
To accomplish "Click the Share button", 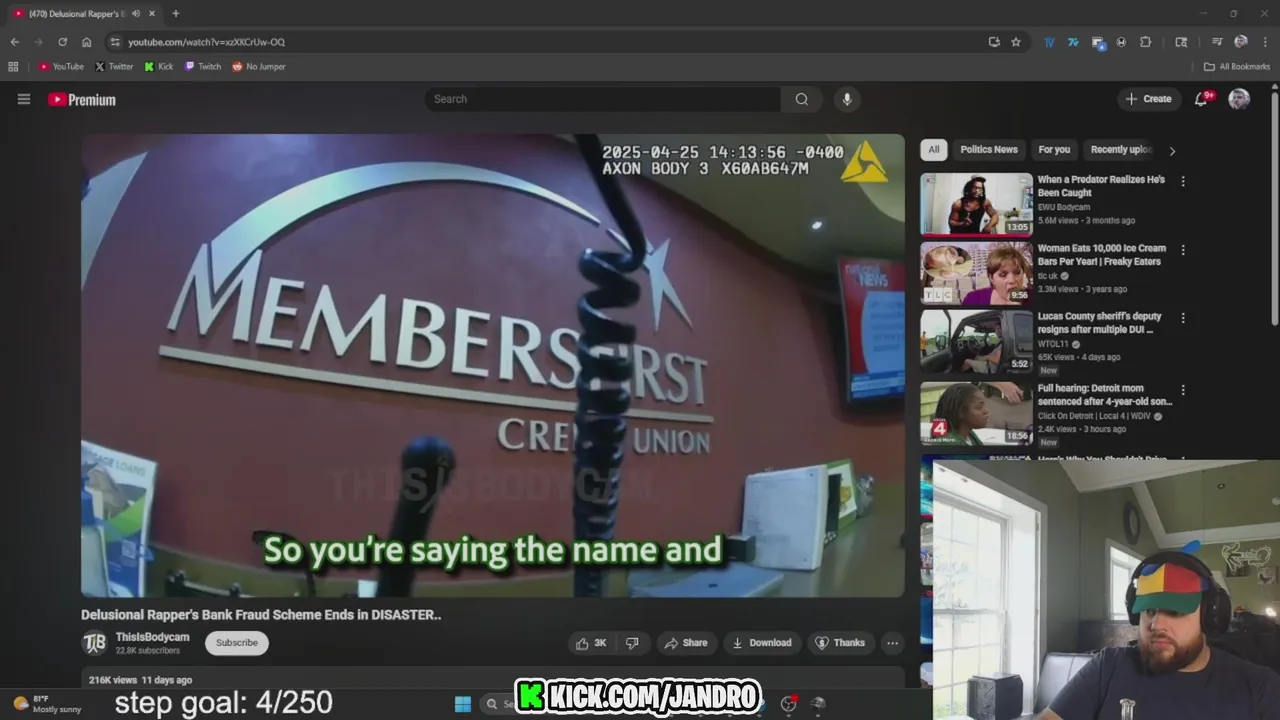I will coord(686,643).
